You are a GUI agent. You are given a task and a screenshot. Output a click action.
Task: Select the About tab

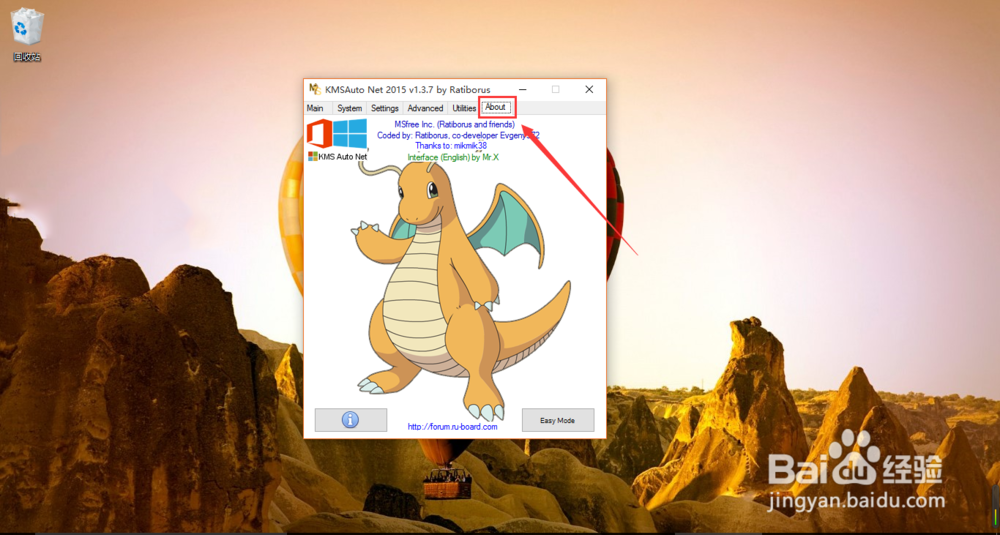click(496, 107)
